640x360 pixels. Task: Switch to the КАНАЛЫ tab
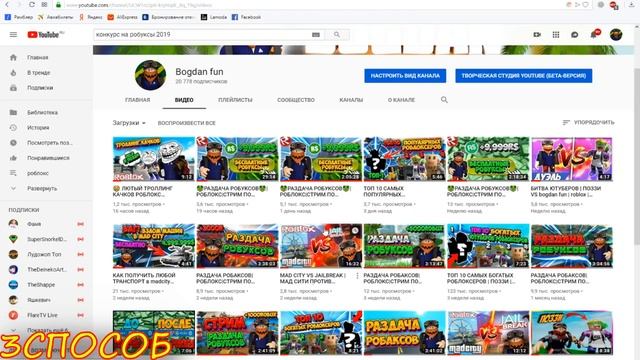point(351,100)
